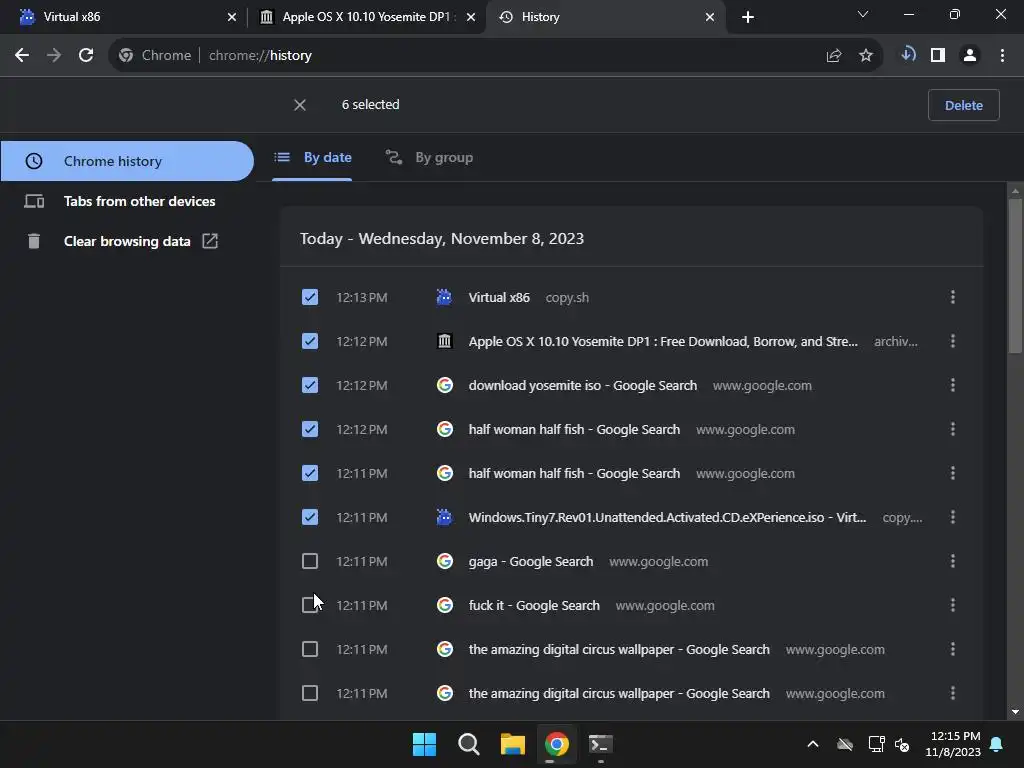Check the fuck it Google Search entry

click(x=310, y=605)
